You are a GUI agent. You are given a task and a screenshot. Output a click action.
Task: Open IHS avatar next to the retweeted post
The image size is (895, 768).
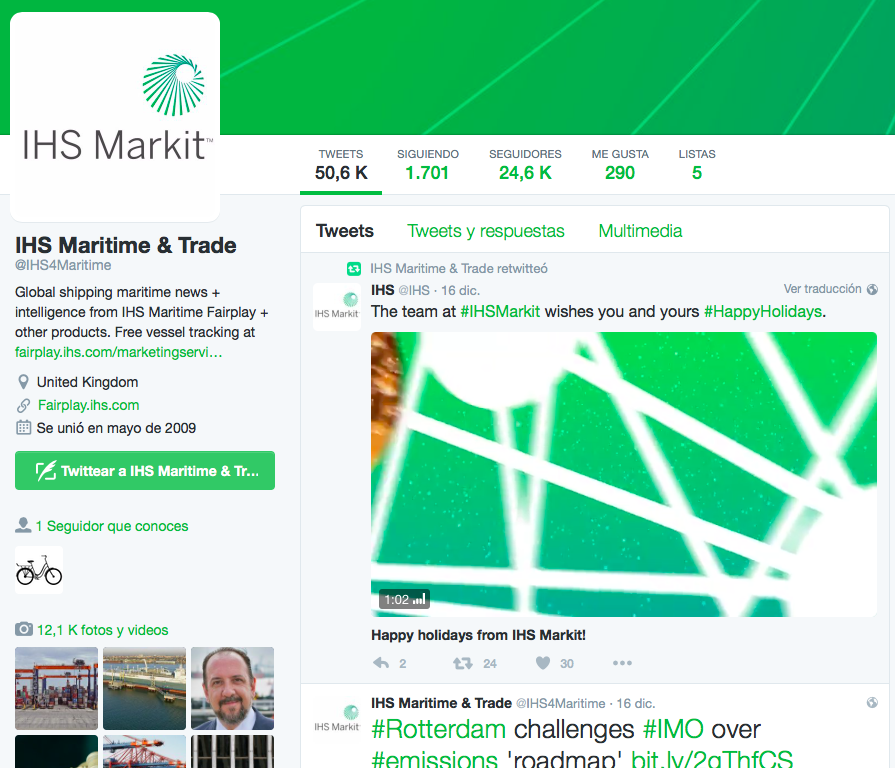[337, 307]
